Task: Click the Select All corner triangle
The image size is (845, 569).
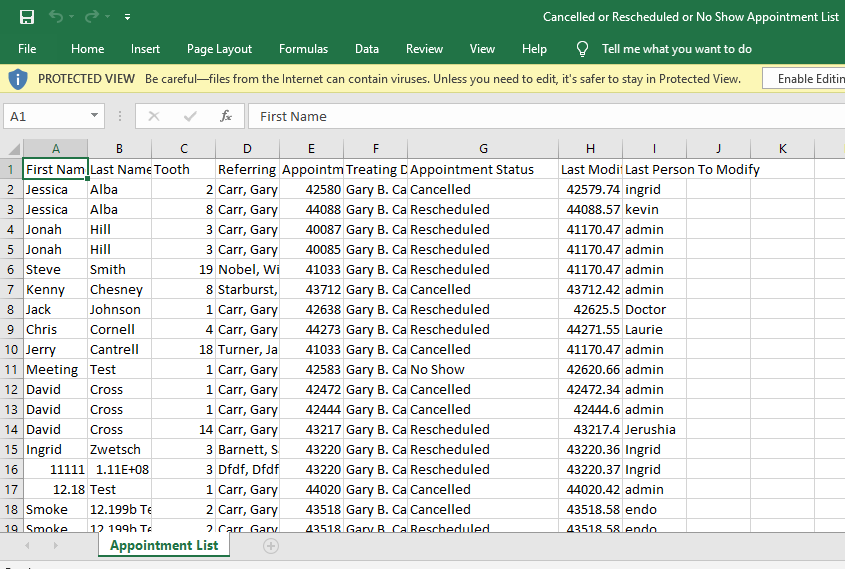Action: (x=12, y=149)
